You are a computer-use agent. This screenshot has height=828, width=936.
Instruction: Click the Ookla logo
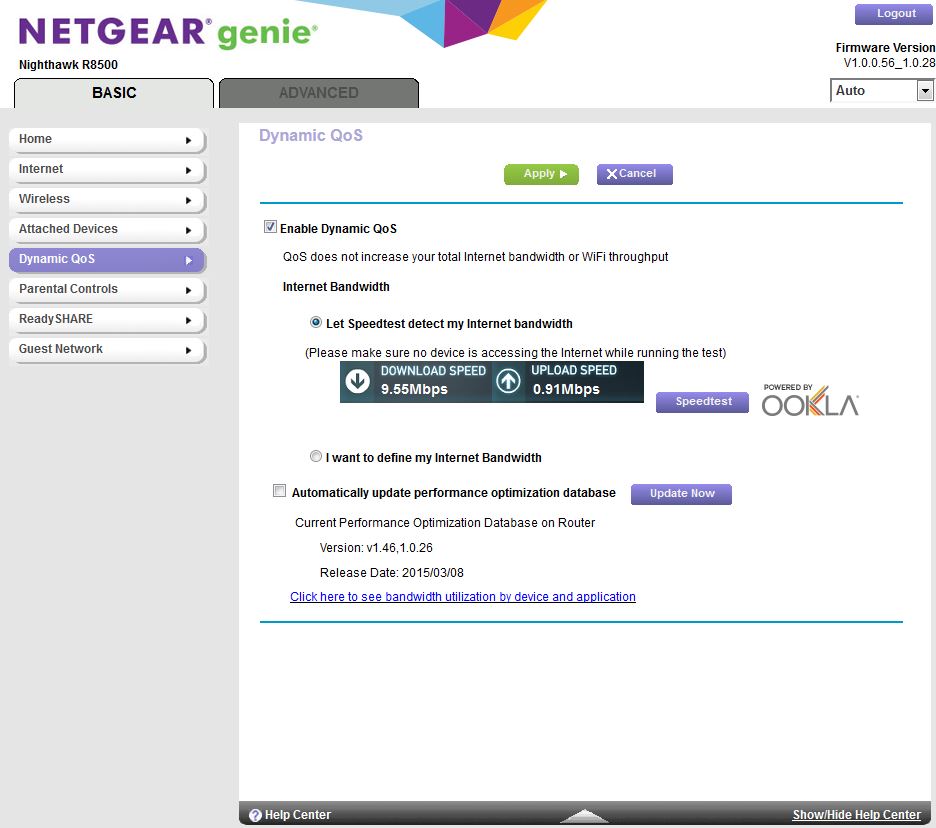[x=810, y=401]
